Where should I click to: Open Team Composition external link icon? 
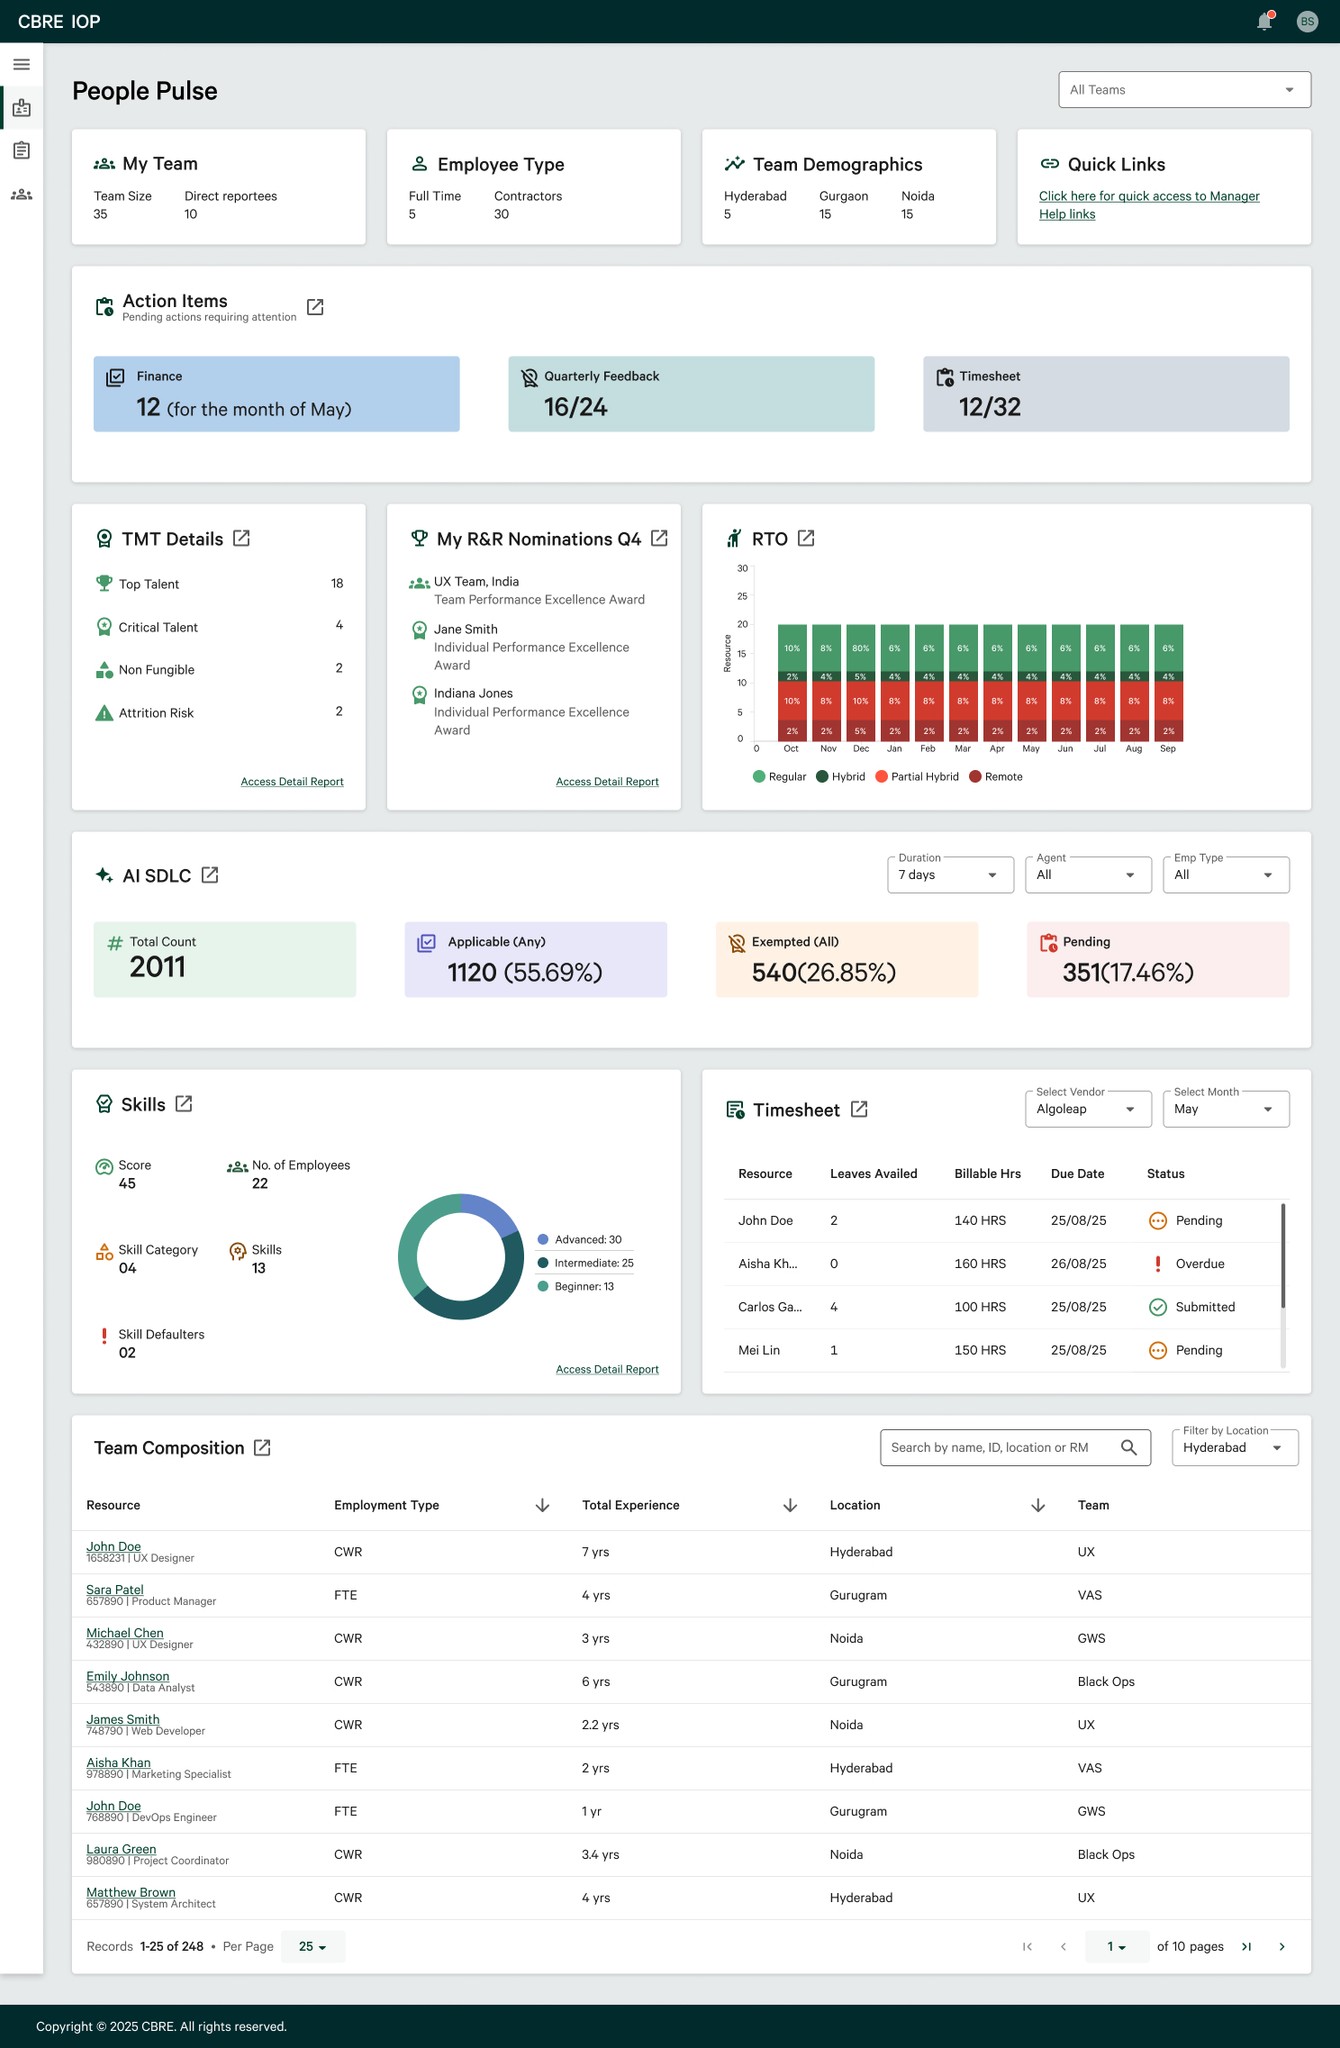(x=262, y=1448)
